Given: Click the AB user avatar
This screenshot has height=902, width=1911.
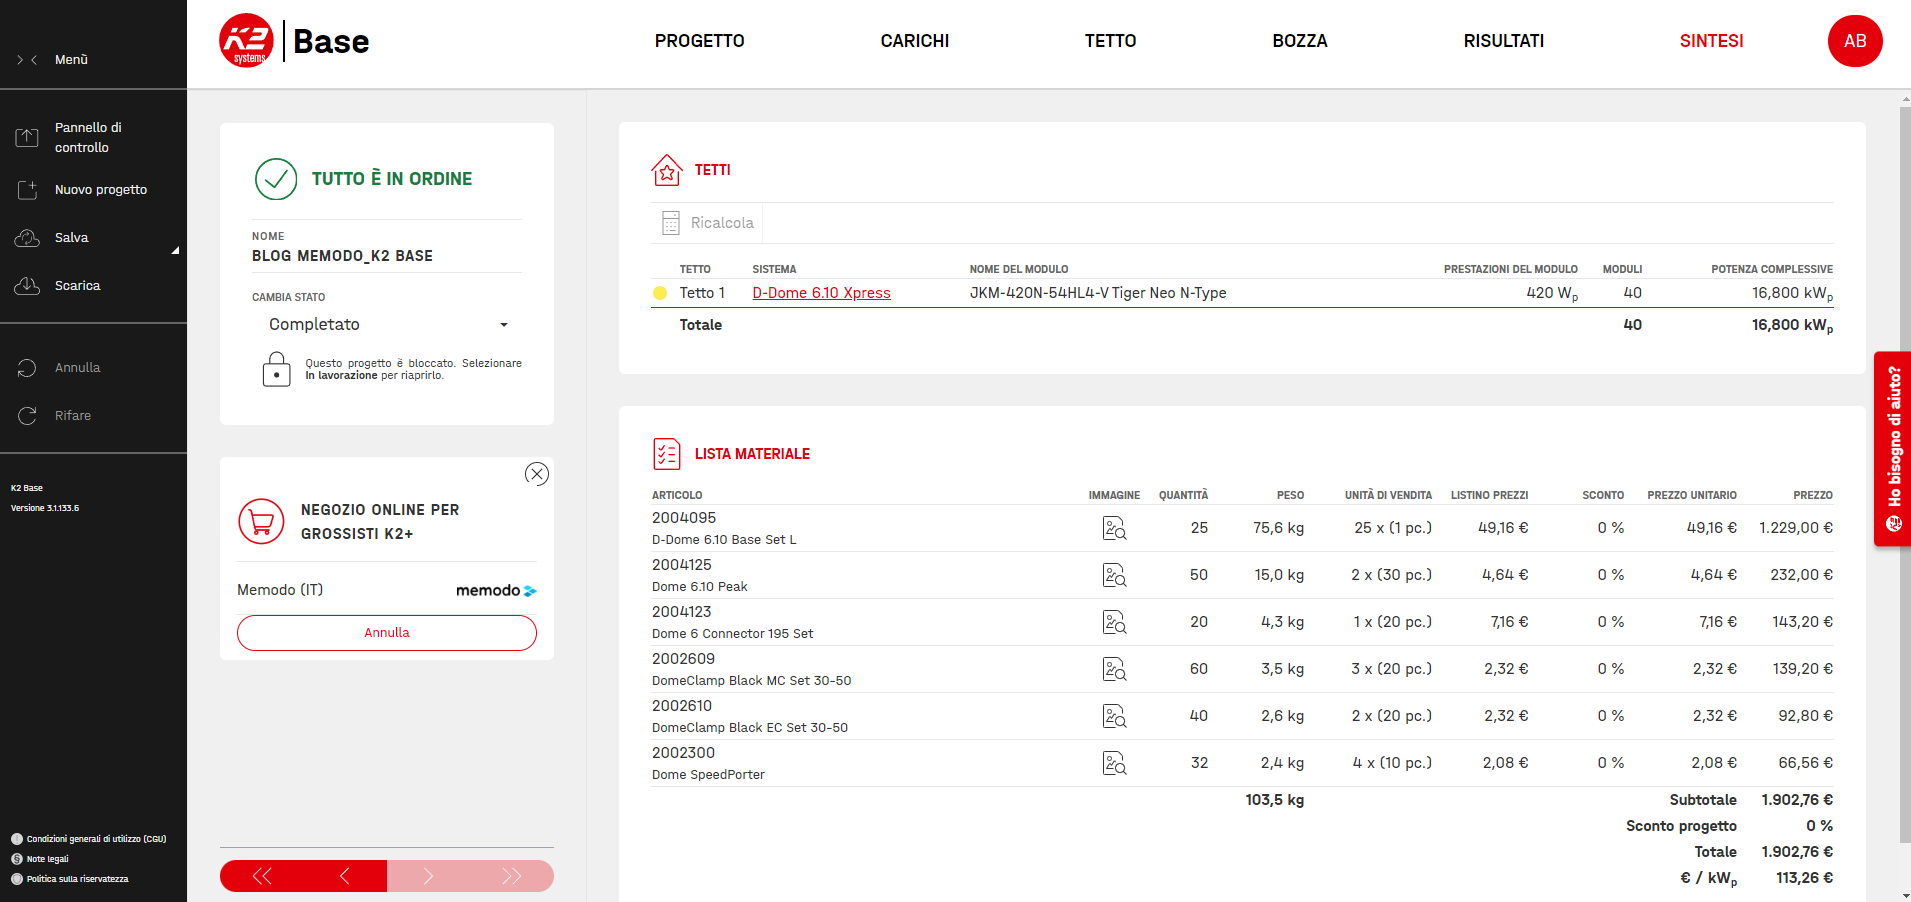Looking at the screenshot, I should [x=1854, y=41].
